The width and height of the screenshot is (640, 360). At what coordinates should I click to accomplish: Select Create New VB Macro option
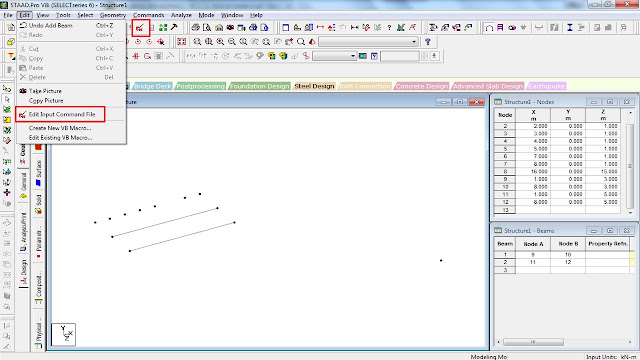60,128
